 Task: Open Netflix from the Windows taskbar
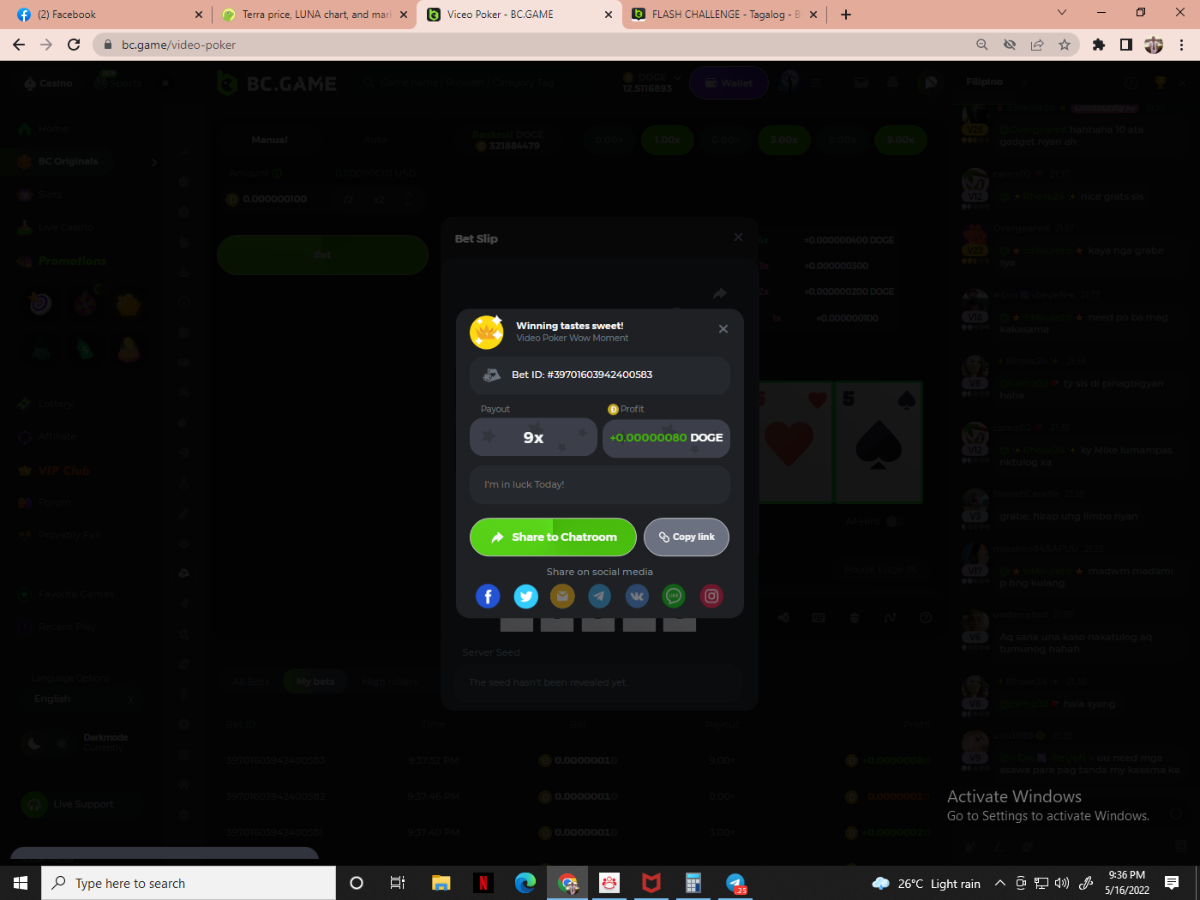(483, 883)
